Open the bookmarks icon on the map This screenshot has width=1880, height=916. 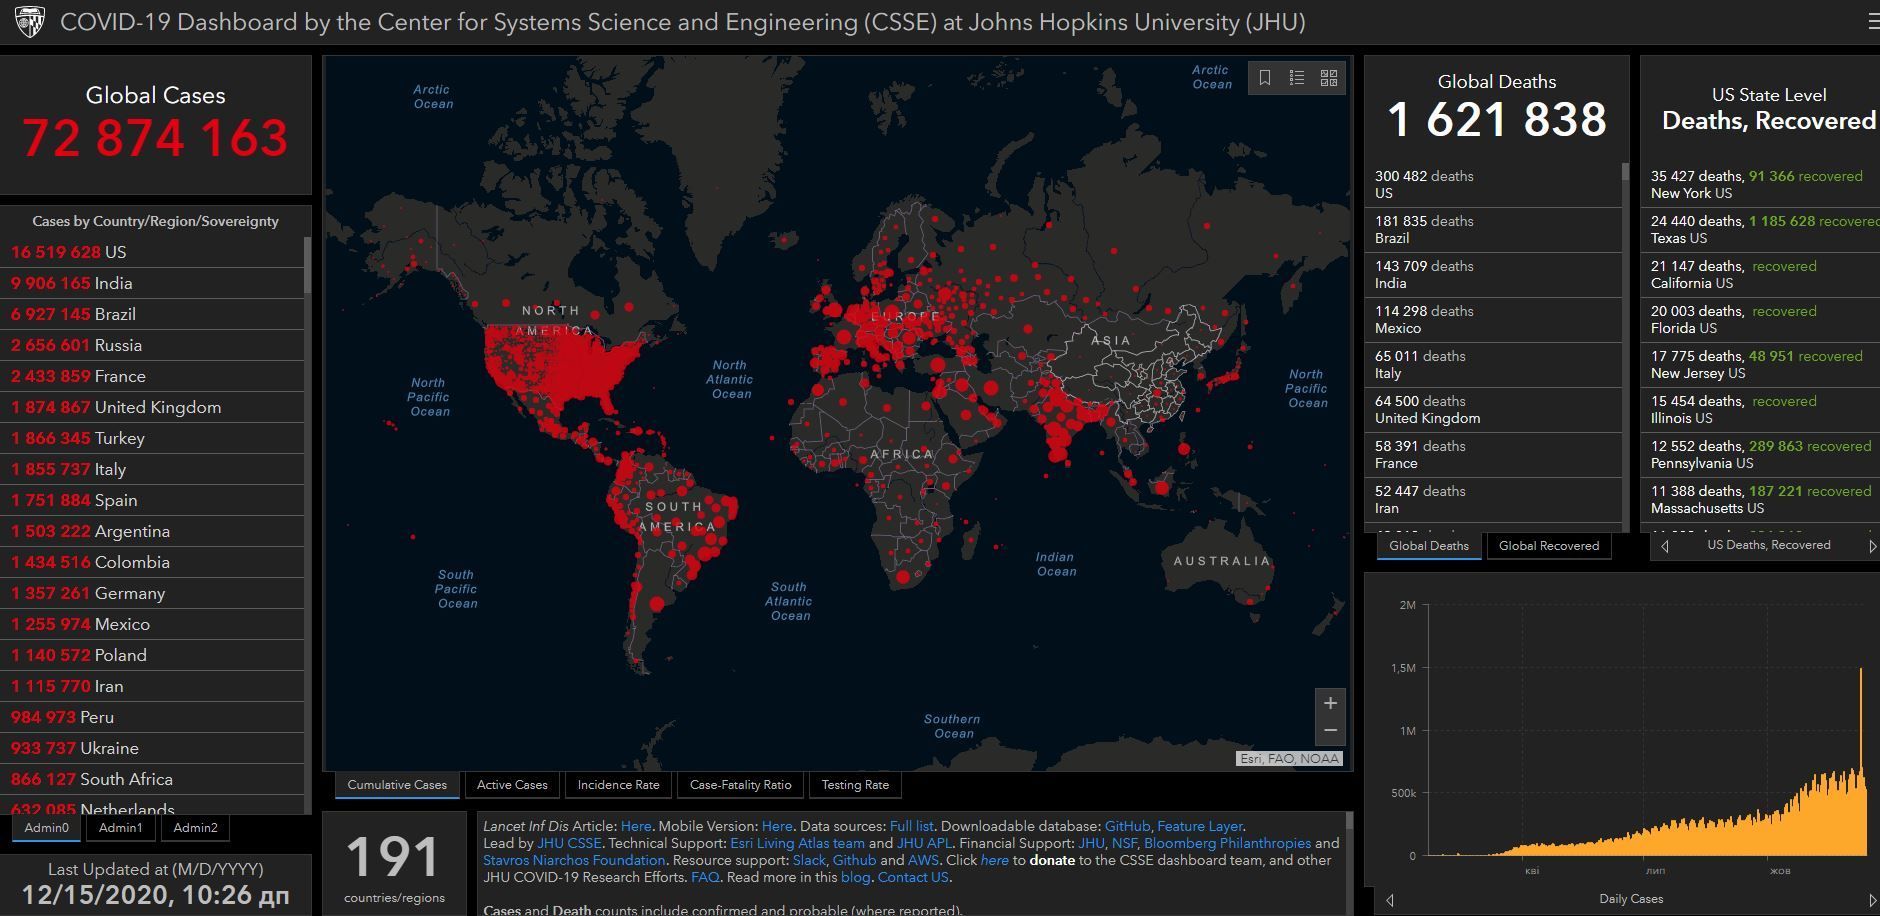tap(1265, 78)
